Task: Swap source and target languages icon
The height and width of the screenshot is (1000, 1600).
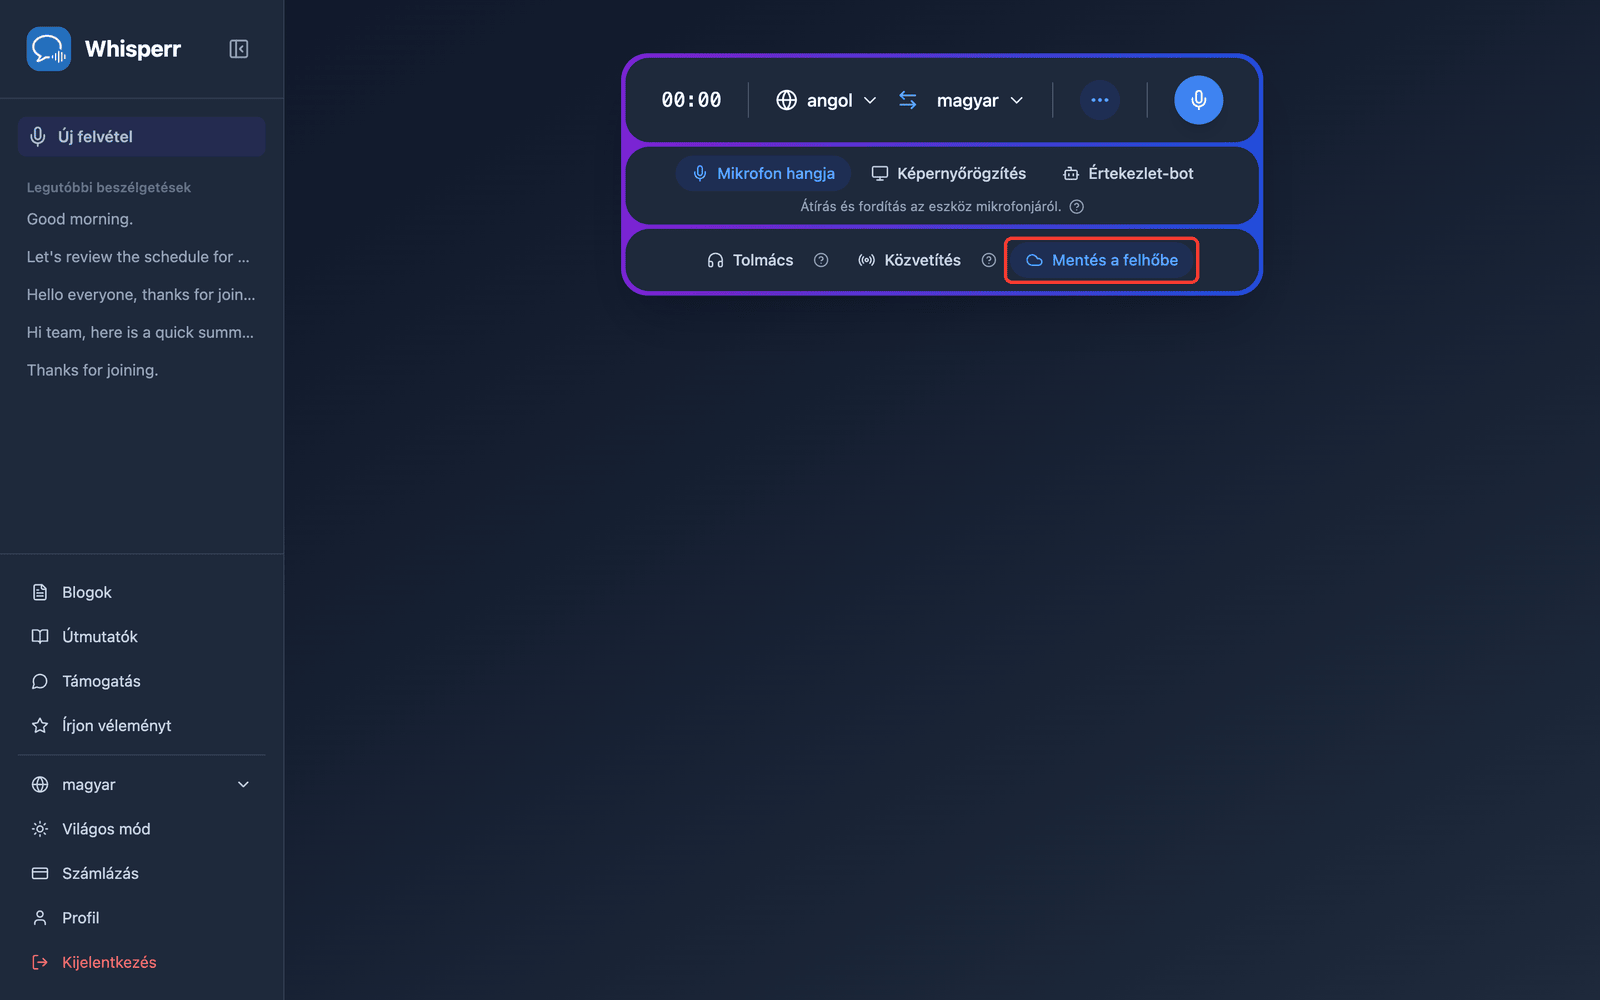Action: (x=908, y=100)
